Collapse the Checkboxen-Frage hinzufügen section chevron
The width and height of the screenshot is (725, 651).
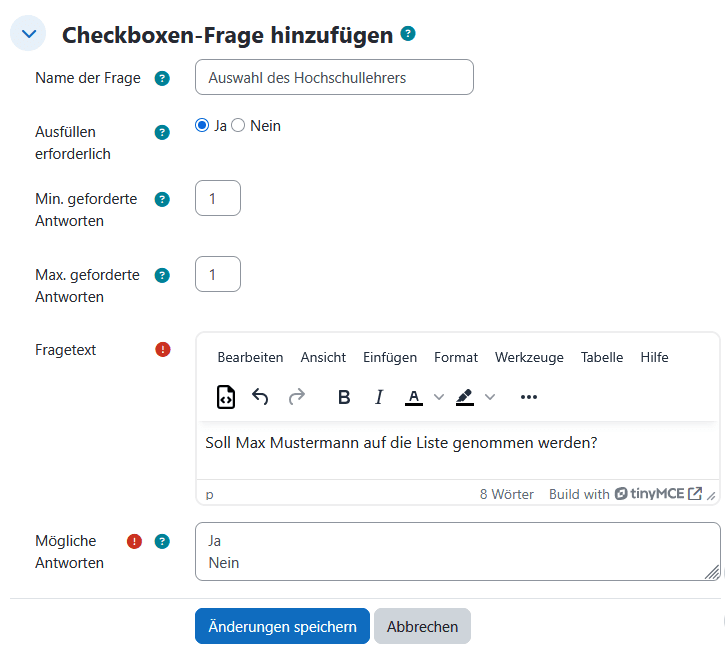28,33
